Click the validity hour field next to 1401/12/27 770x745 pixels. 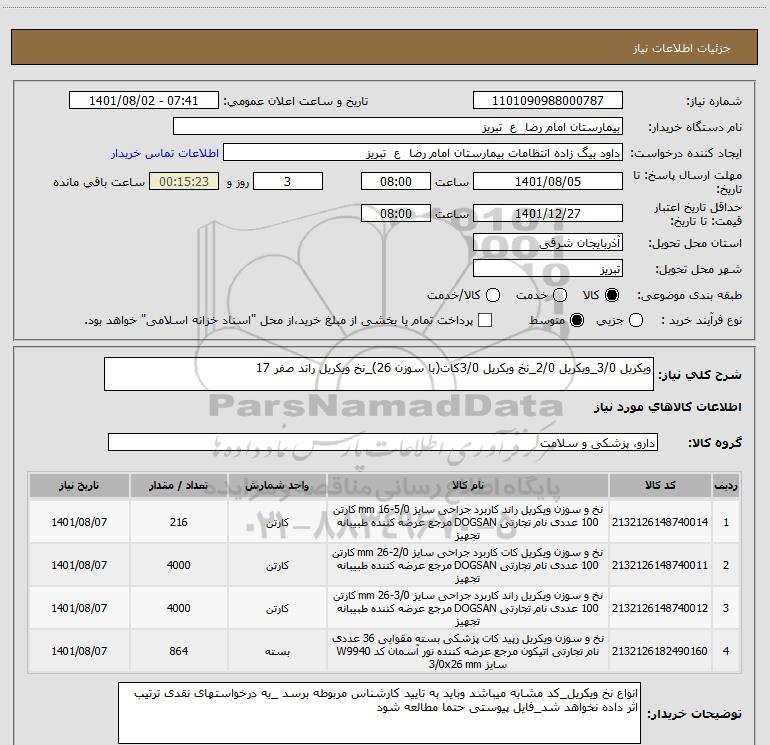pos(396,213)
